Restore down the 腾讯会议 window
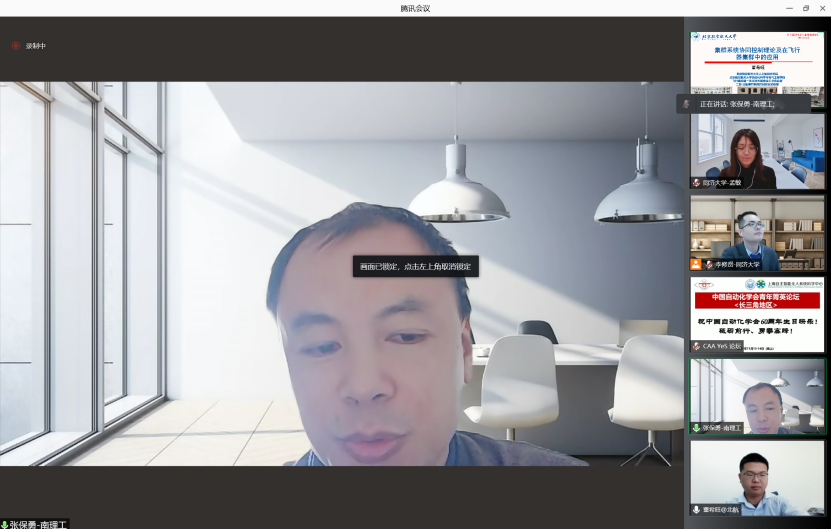This screenshot has height=529, width=831. (806, 8)
